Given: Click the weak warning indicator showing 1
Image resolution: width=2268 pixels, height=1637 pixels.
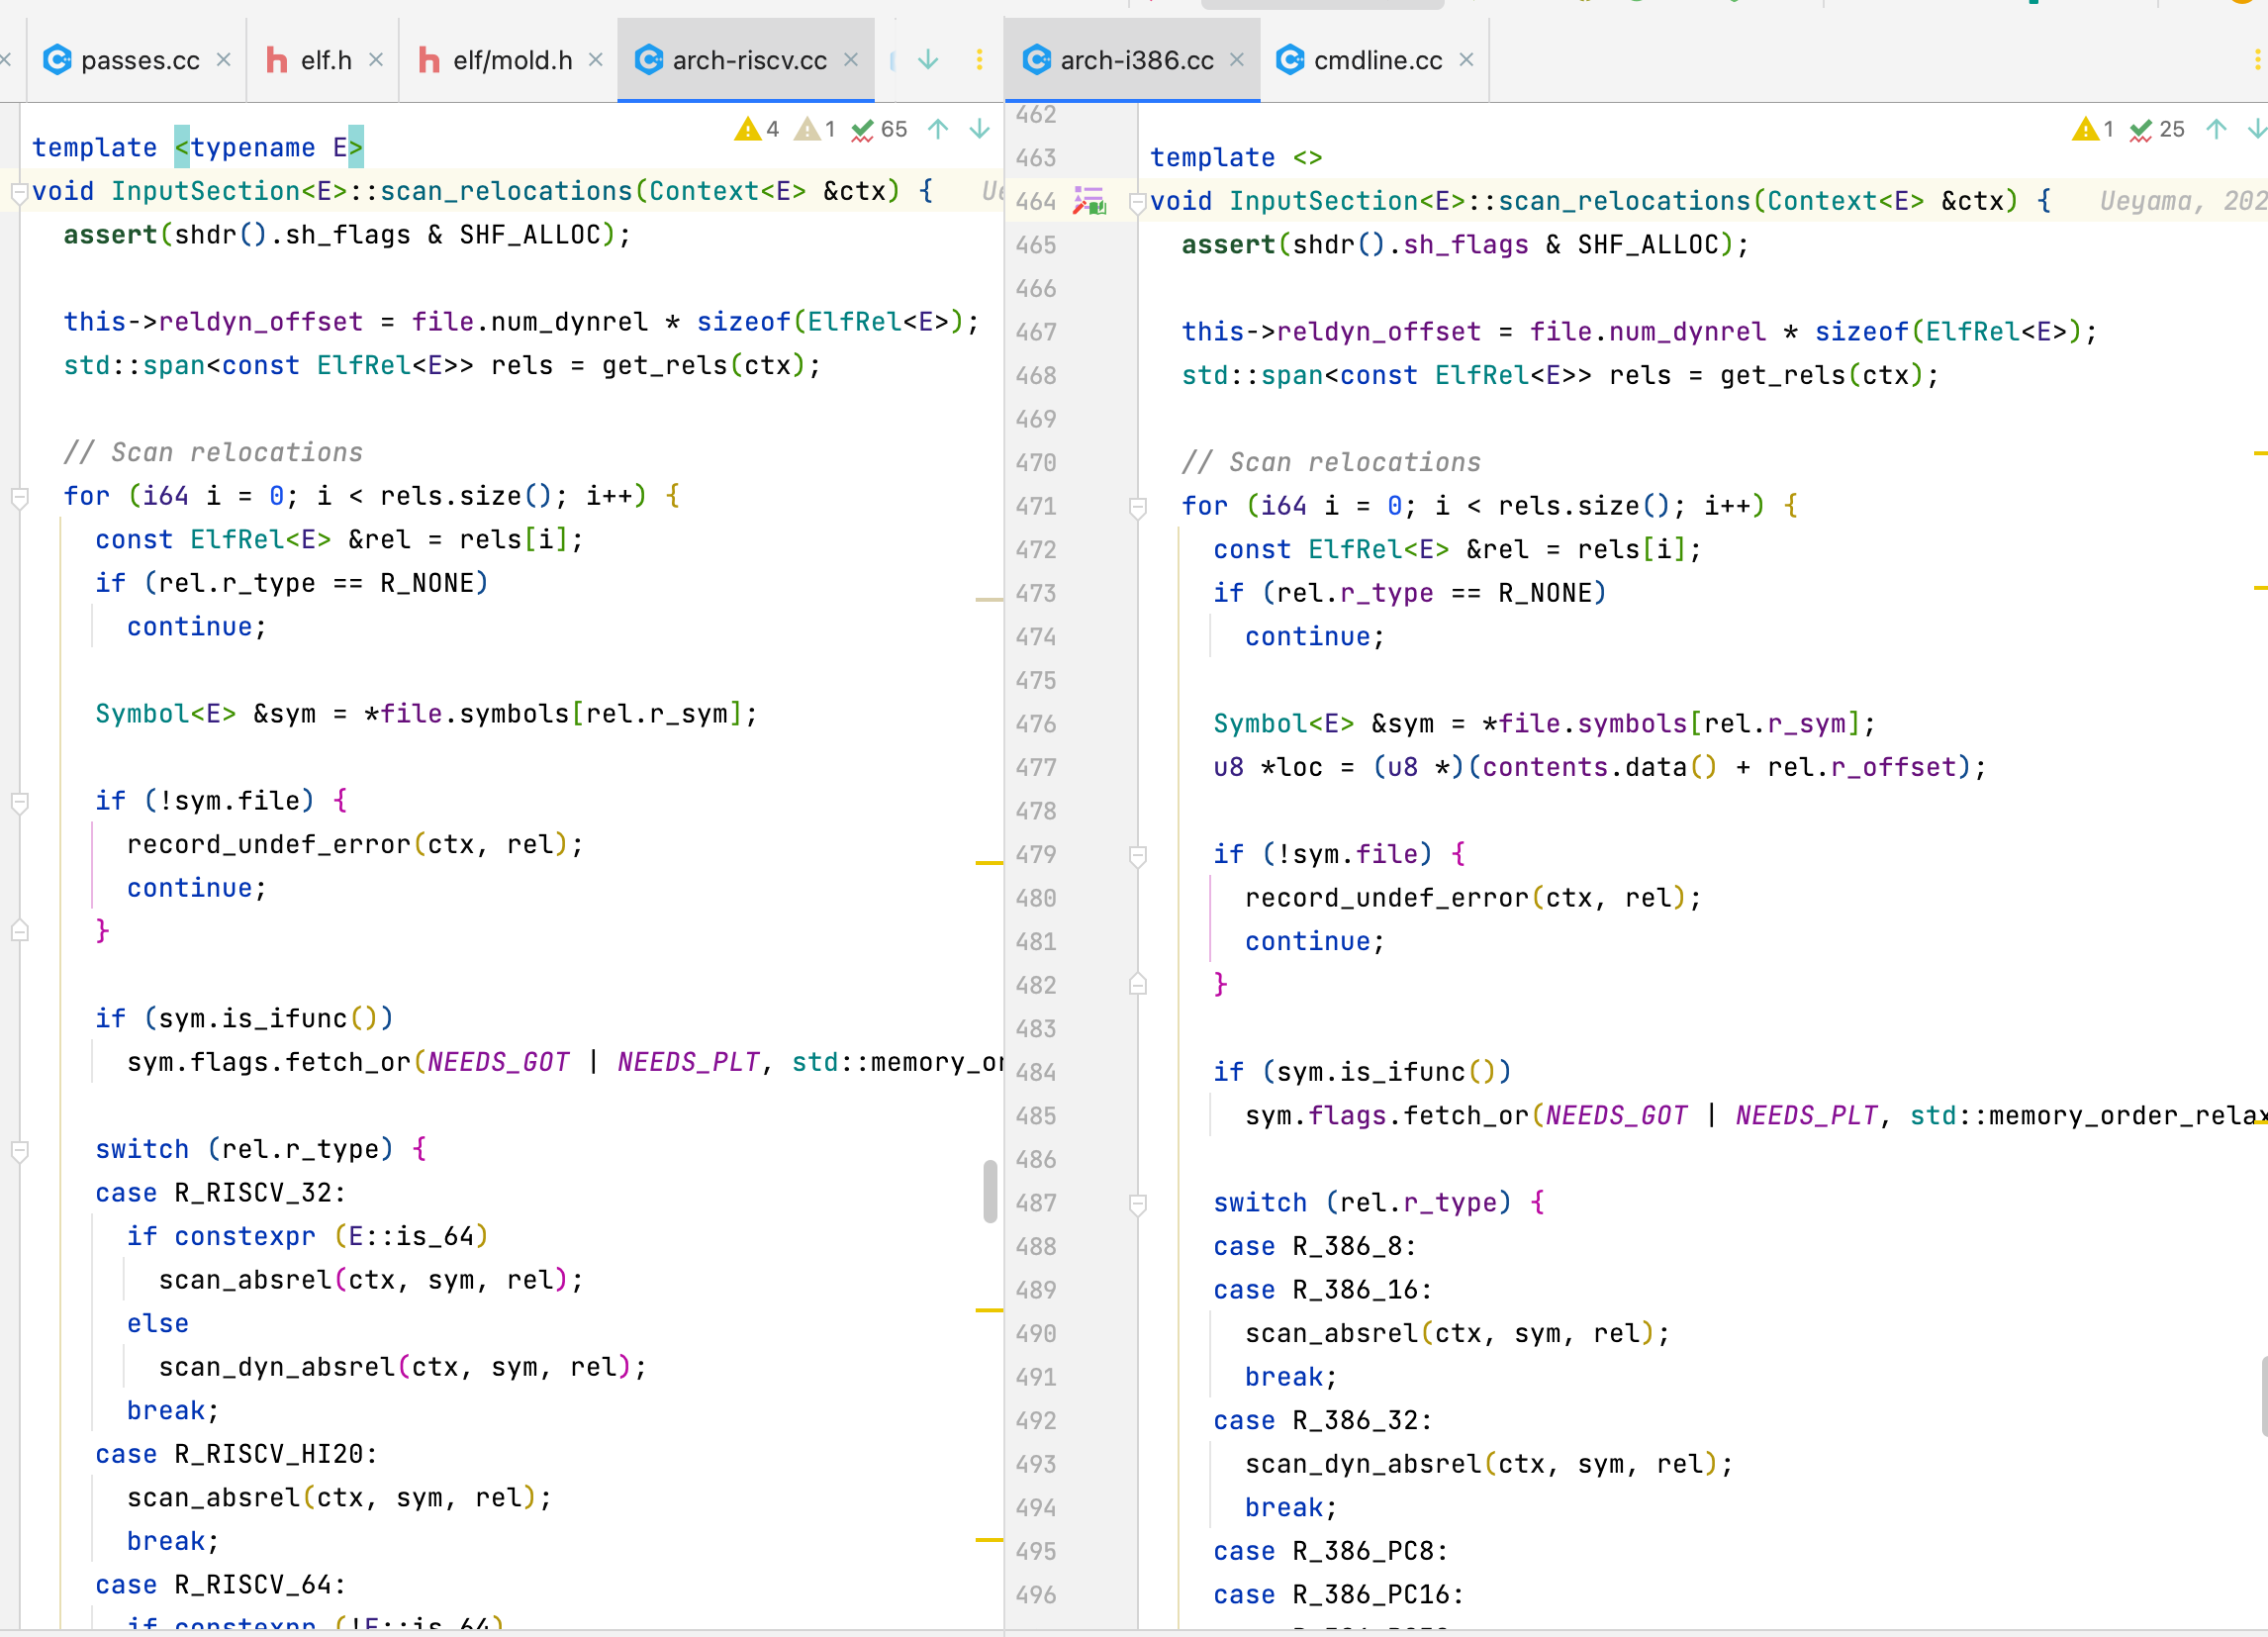Looking at the screenshot, I should coord(816,129).
